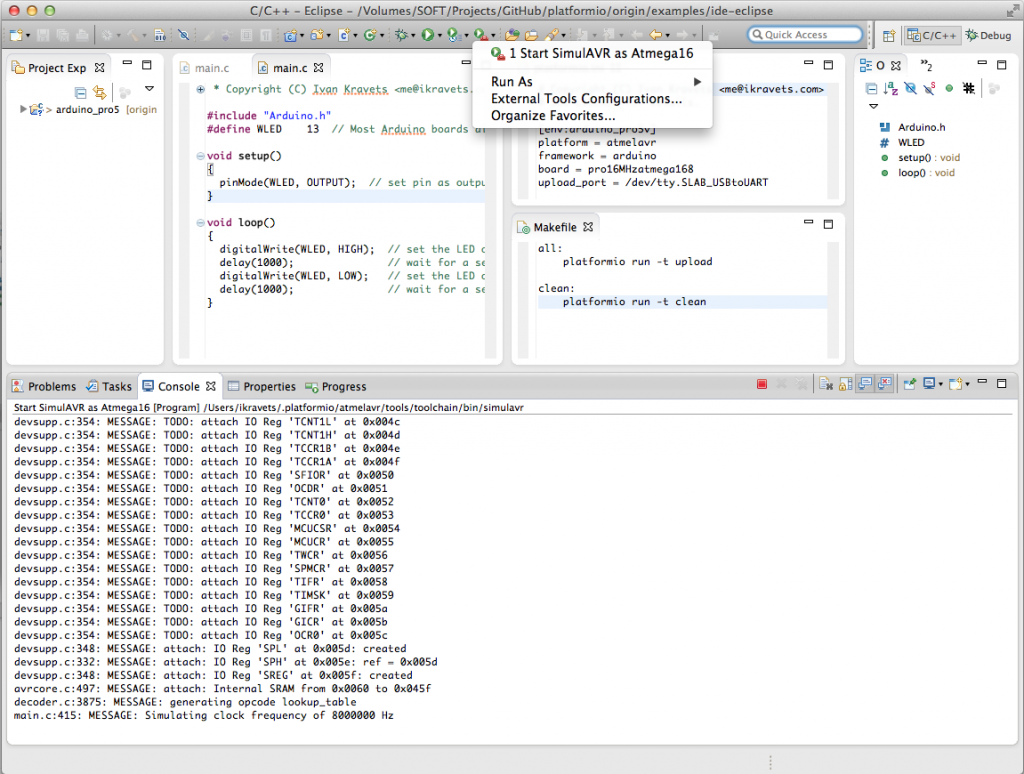Toggle Hide Fields in Outline toolbar
The image size is (1024, 774).
[910, 88]
